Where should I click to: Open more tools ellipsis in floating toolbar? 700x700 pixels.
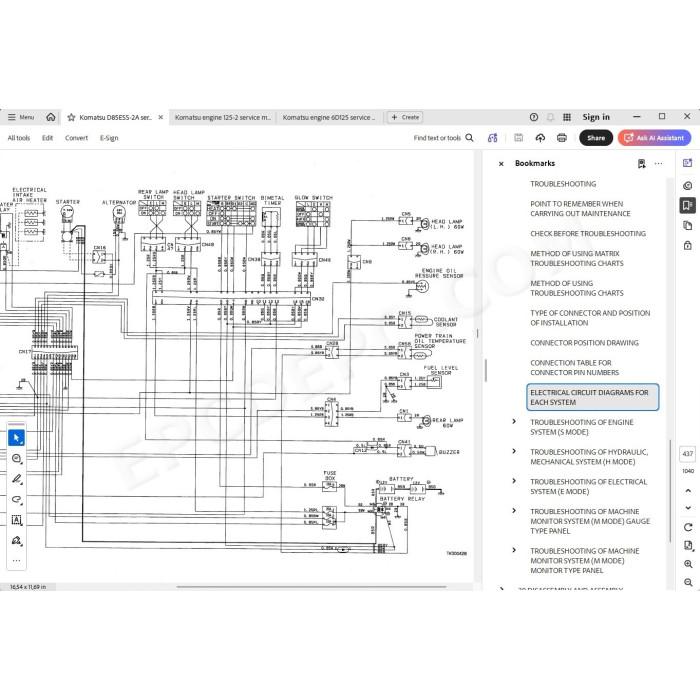[x=17, y=561]
